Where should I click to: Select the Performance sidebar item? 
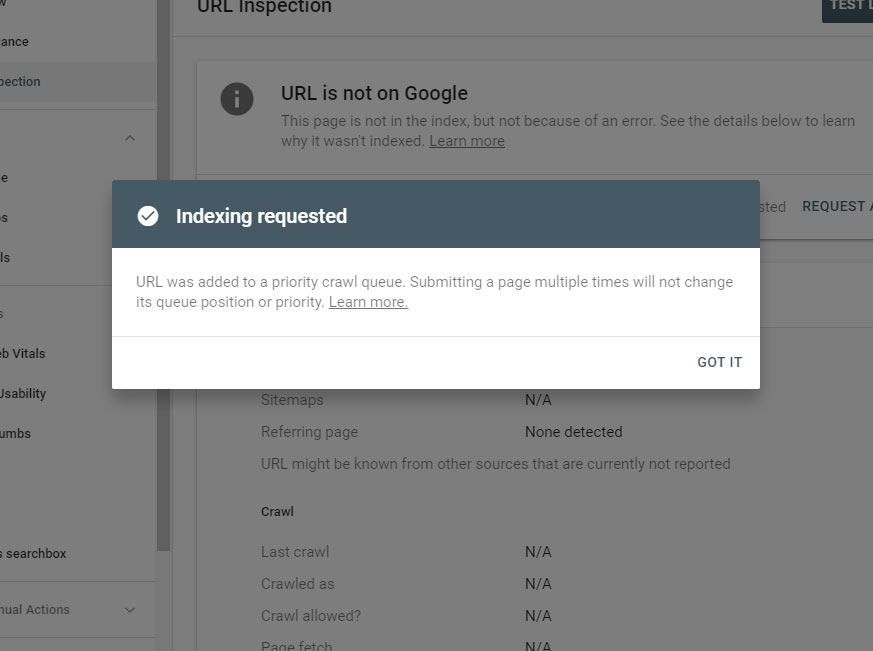pyautogui.click(x=77, y=42)
